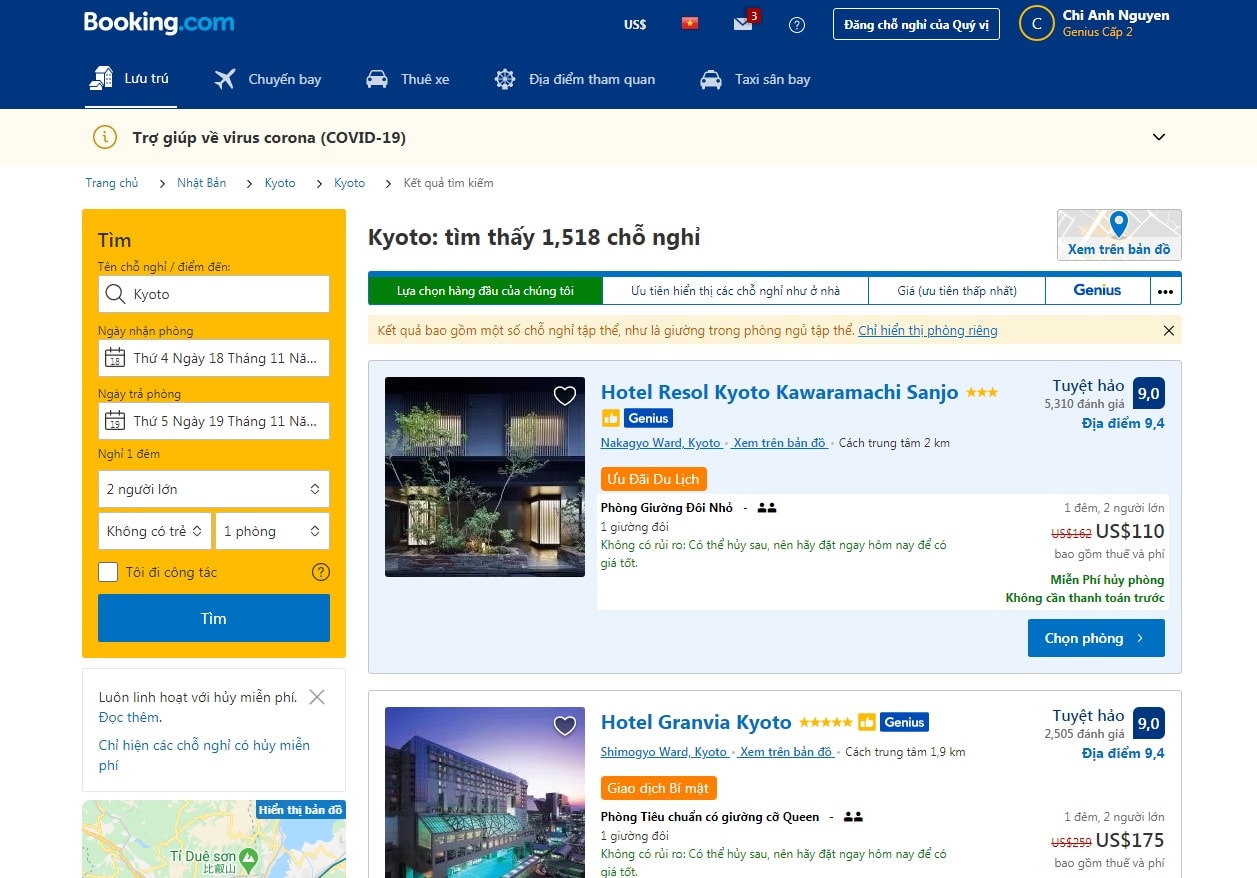Open Hotel Resol Kyoto Kawaramachi Sanjo photo
The image size is (1257, 878).
click(485, 477)
